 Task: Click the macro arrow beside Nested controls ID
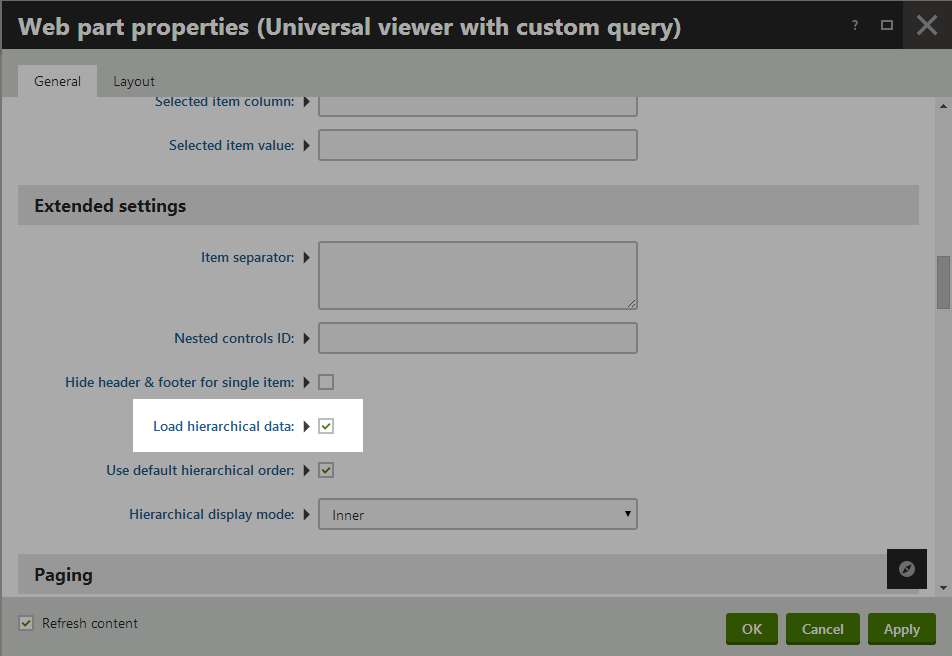pos(307,338)
